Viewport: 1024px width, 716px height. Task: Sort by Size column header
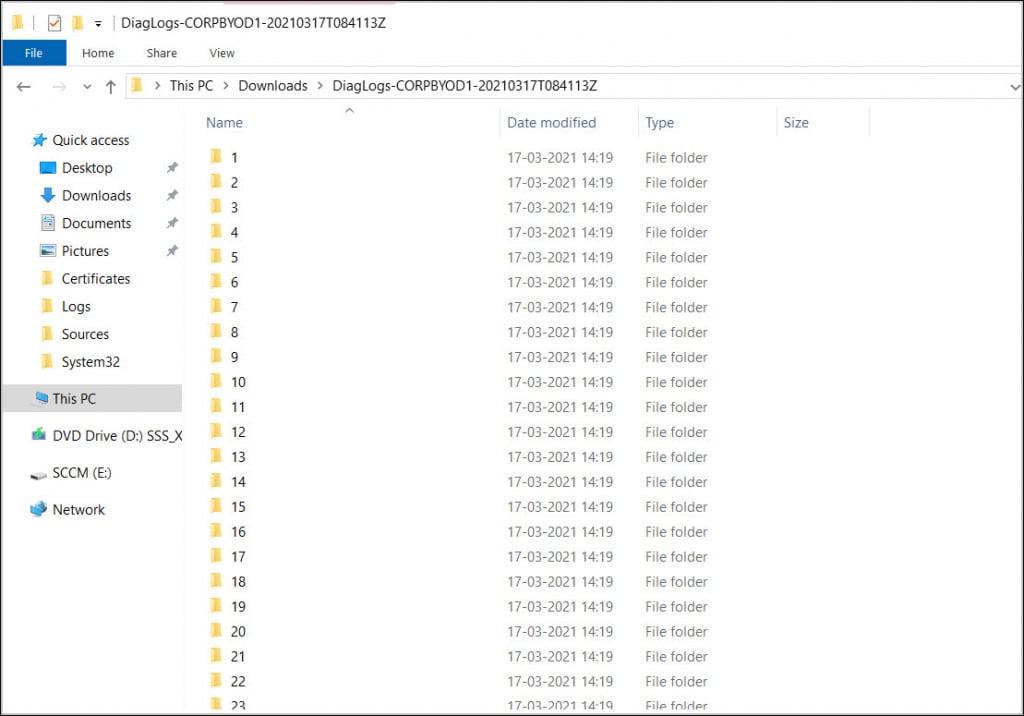point(795,123)
